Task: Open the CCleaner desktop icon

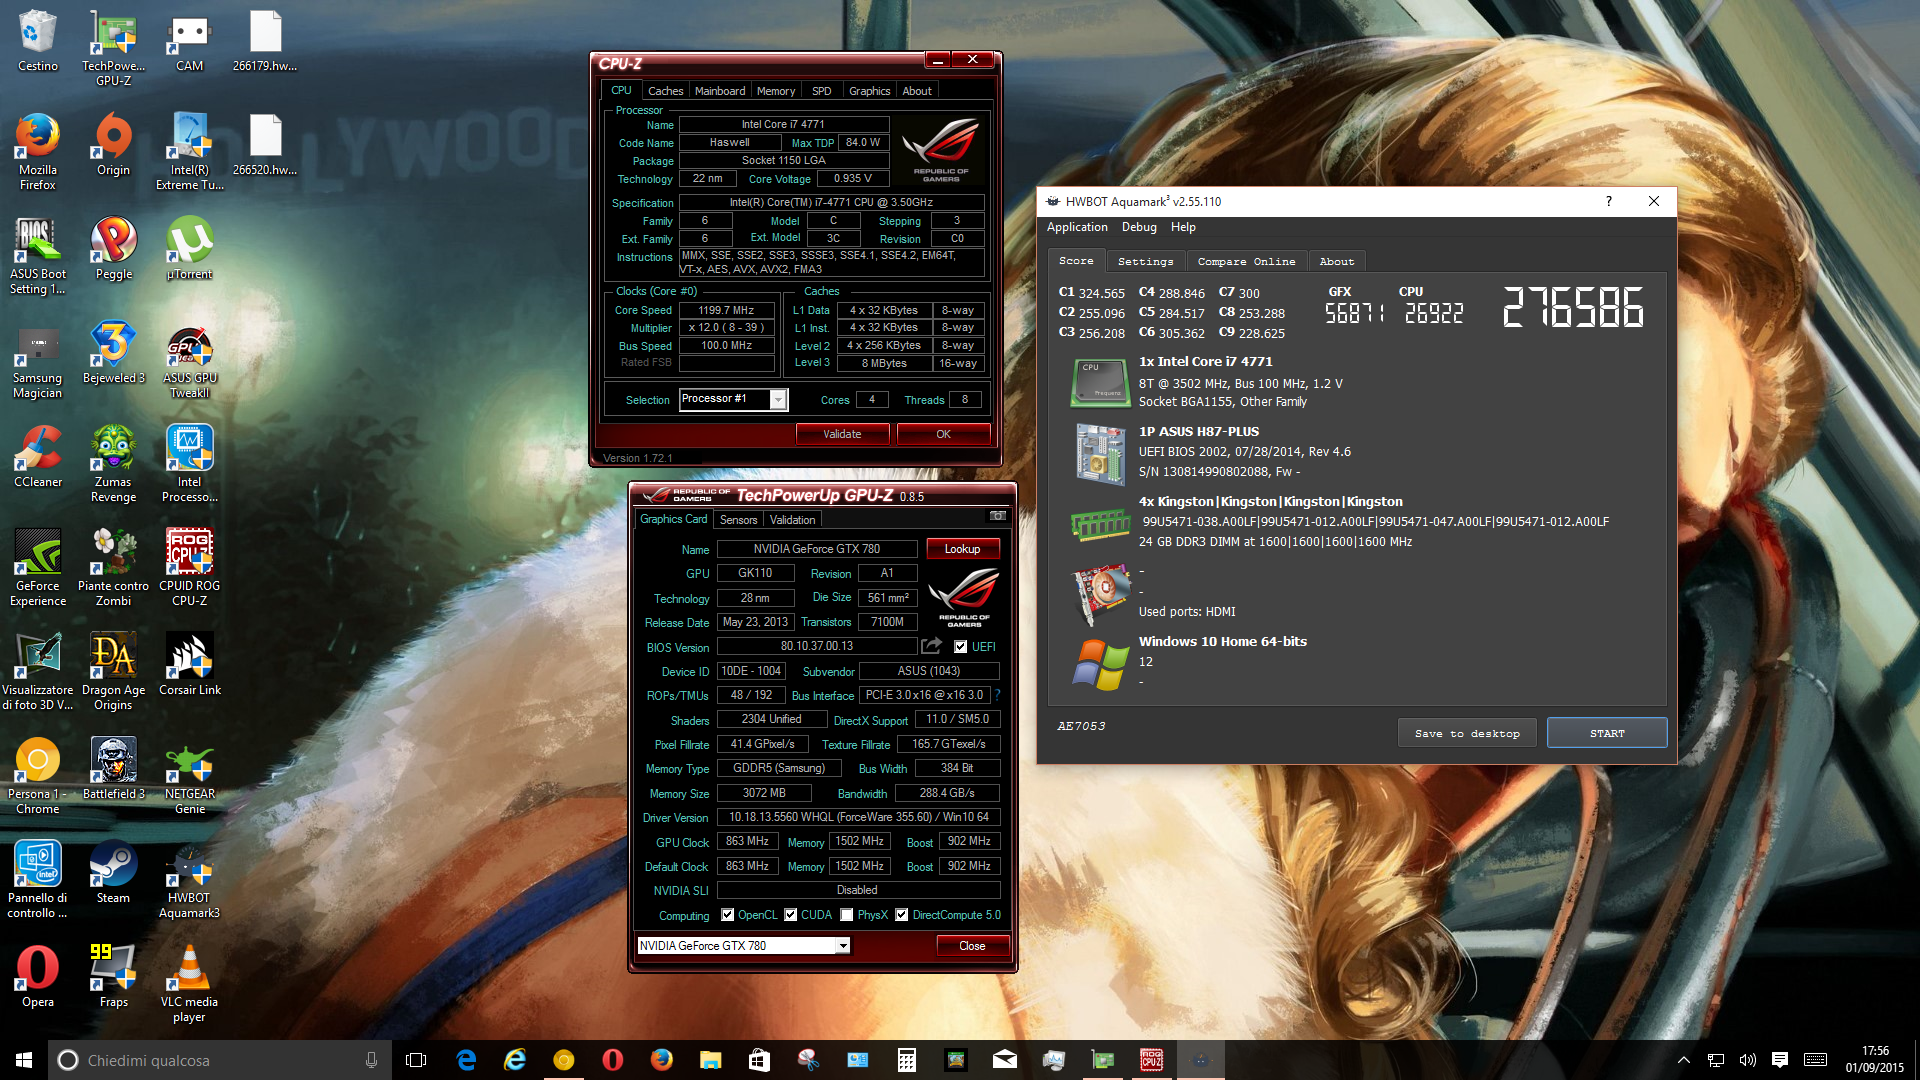Action: pos(37,457)
